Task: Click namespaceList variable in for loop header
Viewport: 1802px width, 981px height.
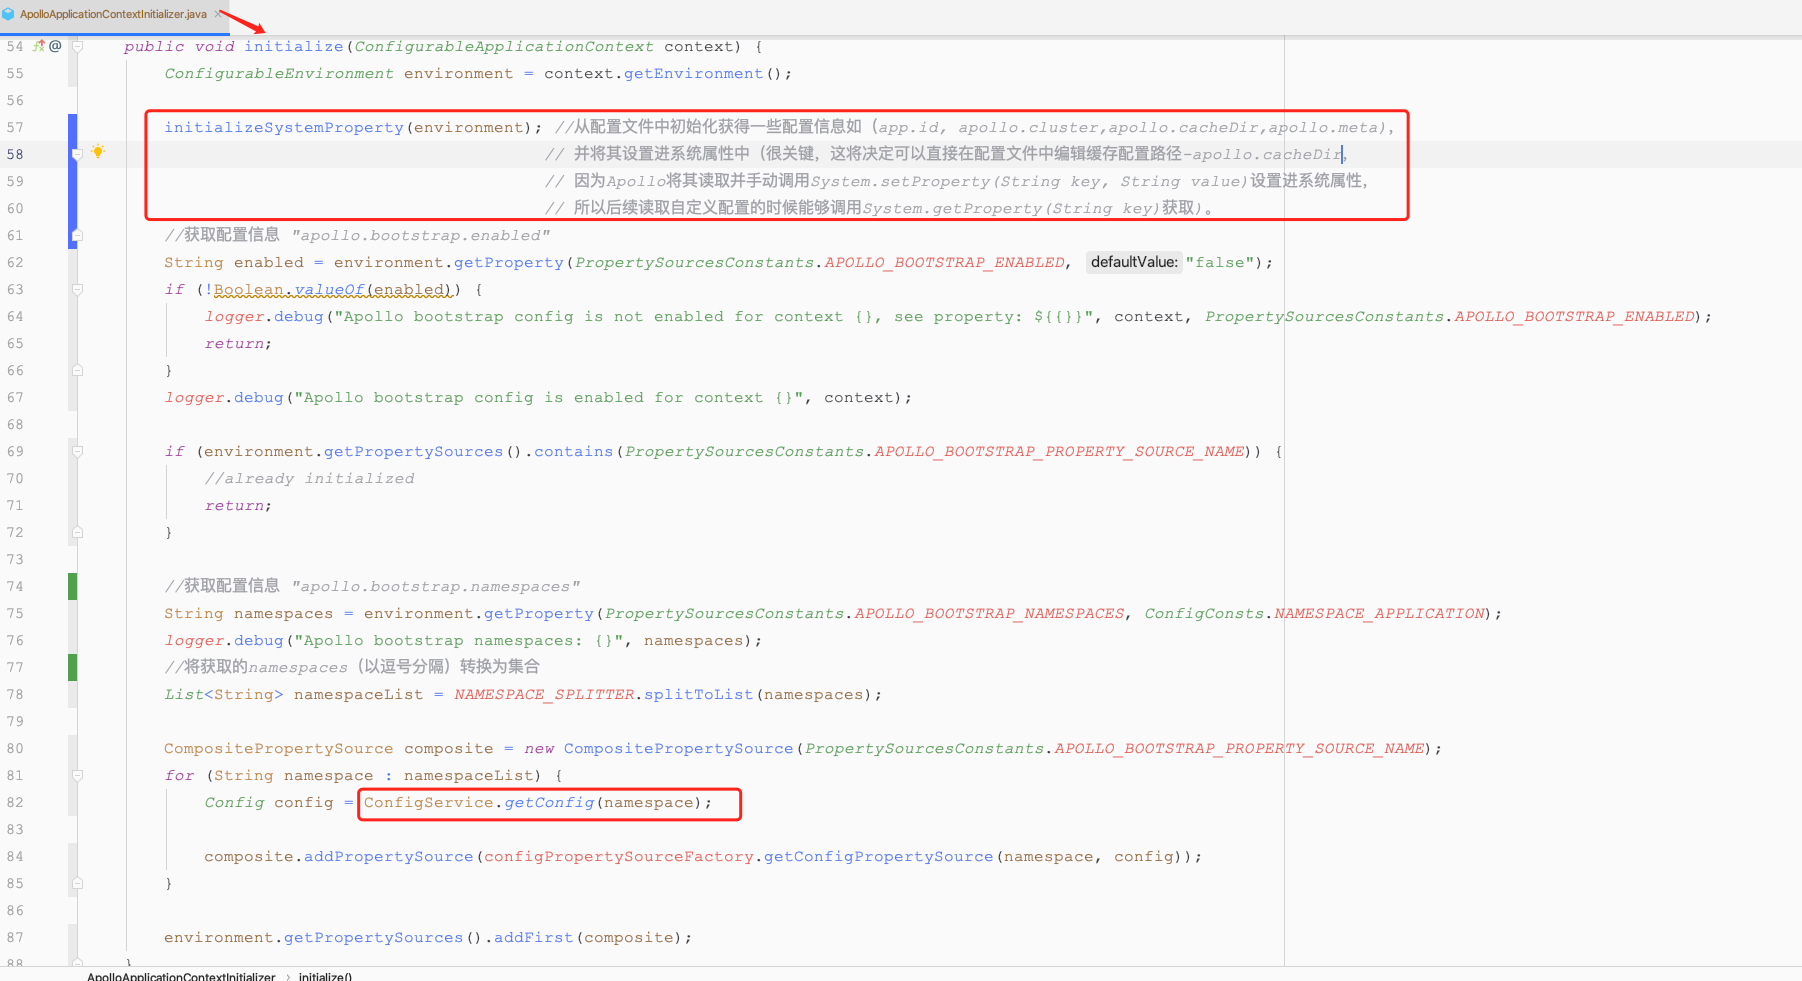Action: click(x=469, y=775)
